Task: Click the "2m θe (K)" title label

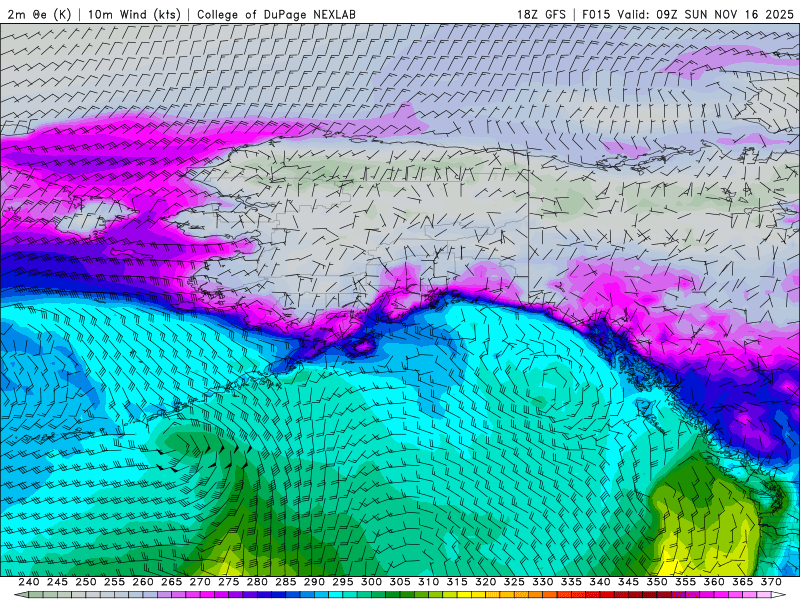Action: click(39, 14)
